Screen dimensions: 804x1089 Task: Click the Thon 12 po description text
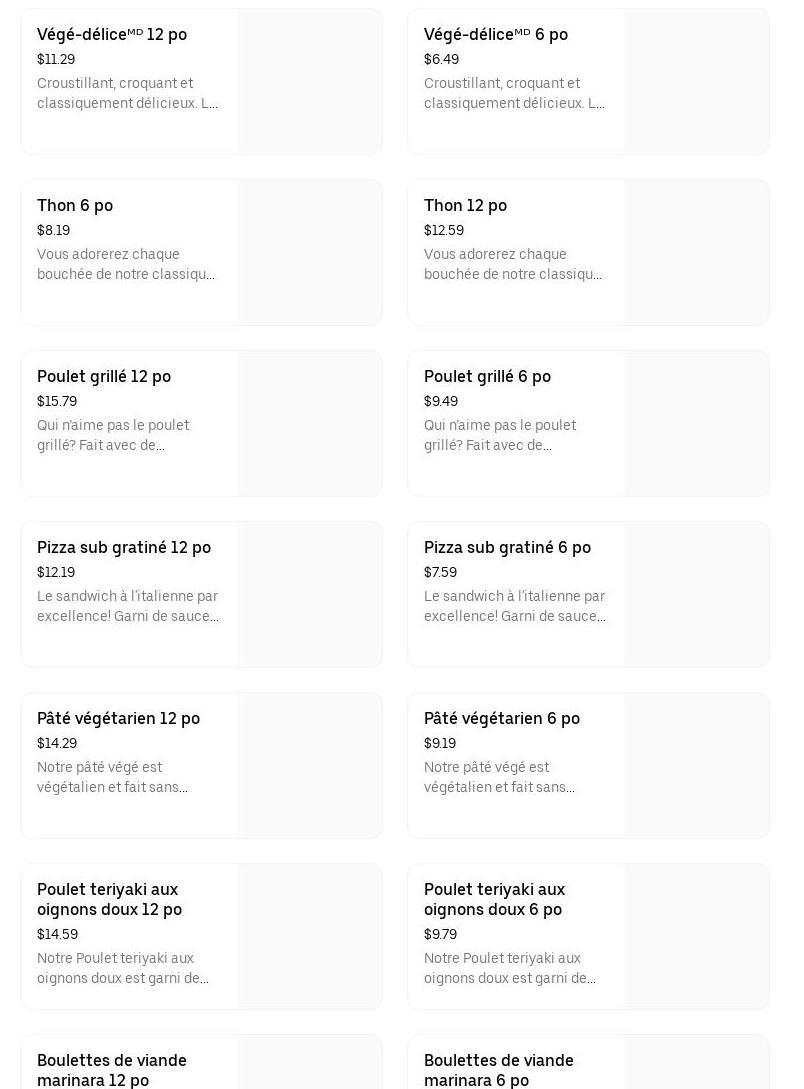point(513,265)
